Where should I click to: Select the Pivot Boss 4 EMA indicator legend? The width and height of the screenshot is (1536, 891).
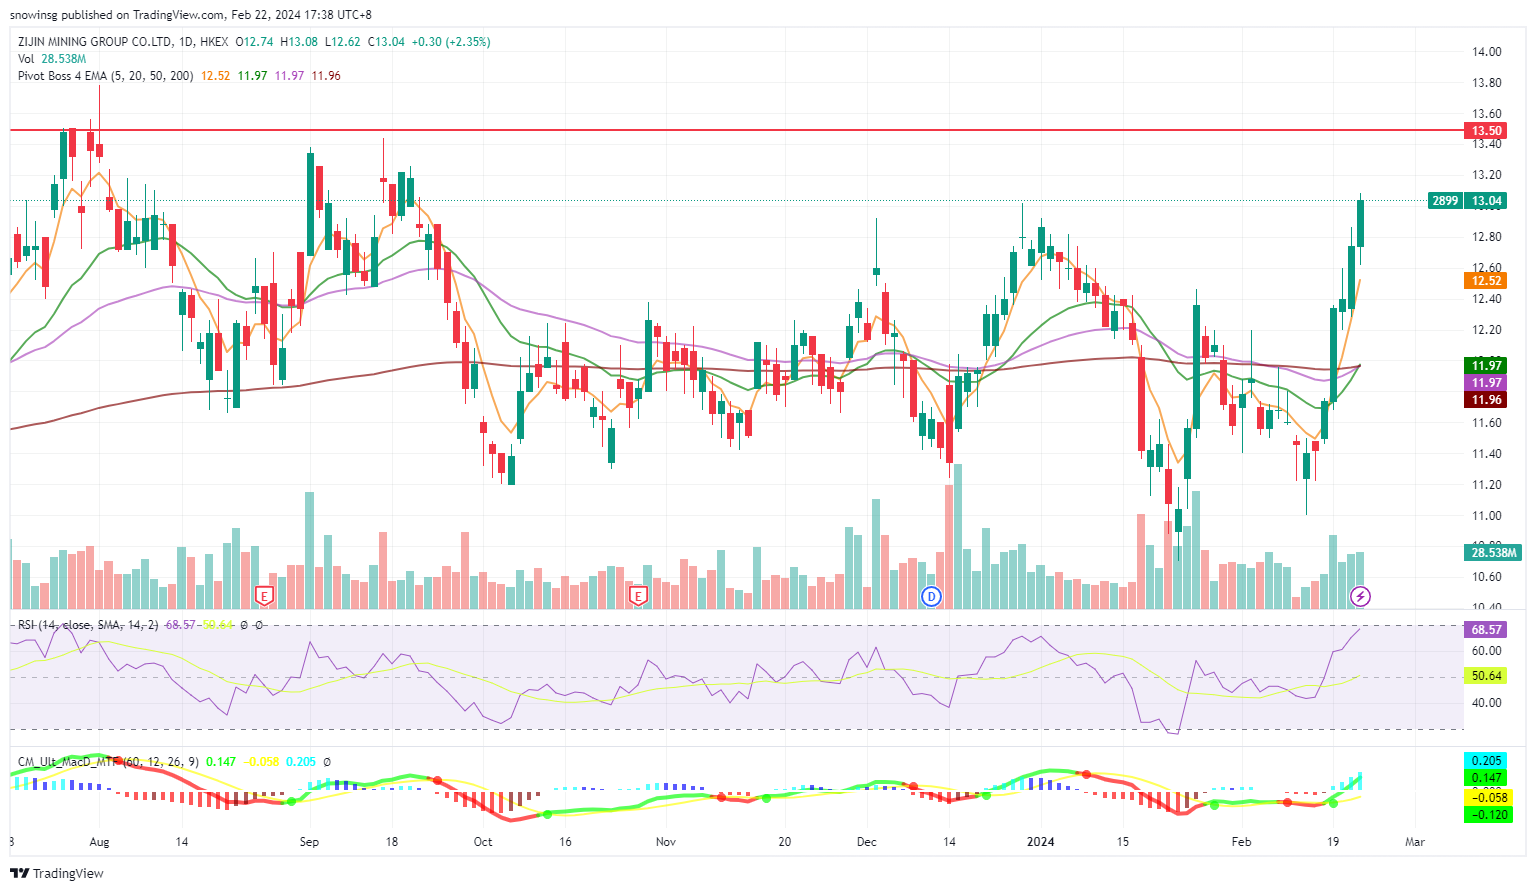(x=106, y=76)
